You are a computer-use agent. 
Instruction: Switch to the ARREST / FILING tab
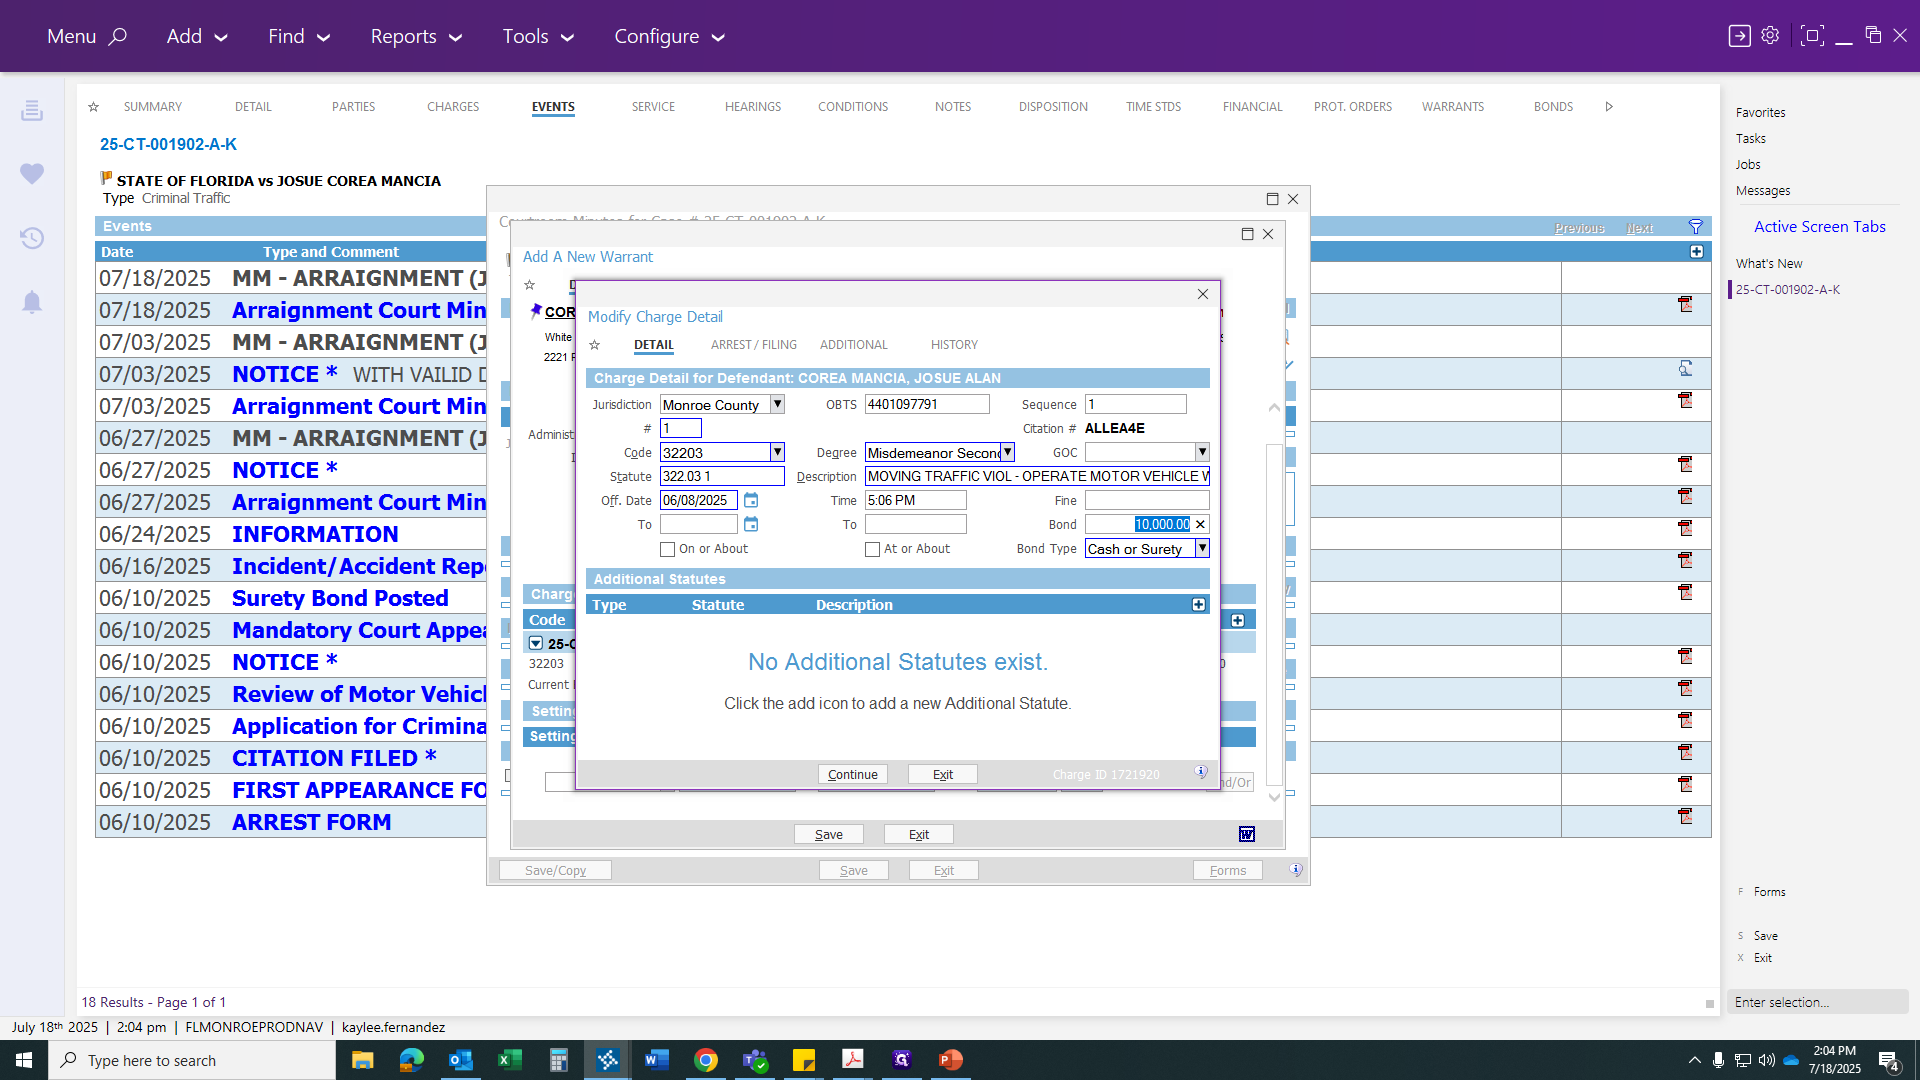point(754,345)
